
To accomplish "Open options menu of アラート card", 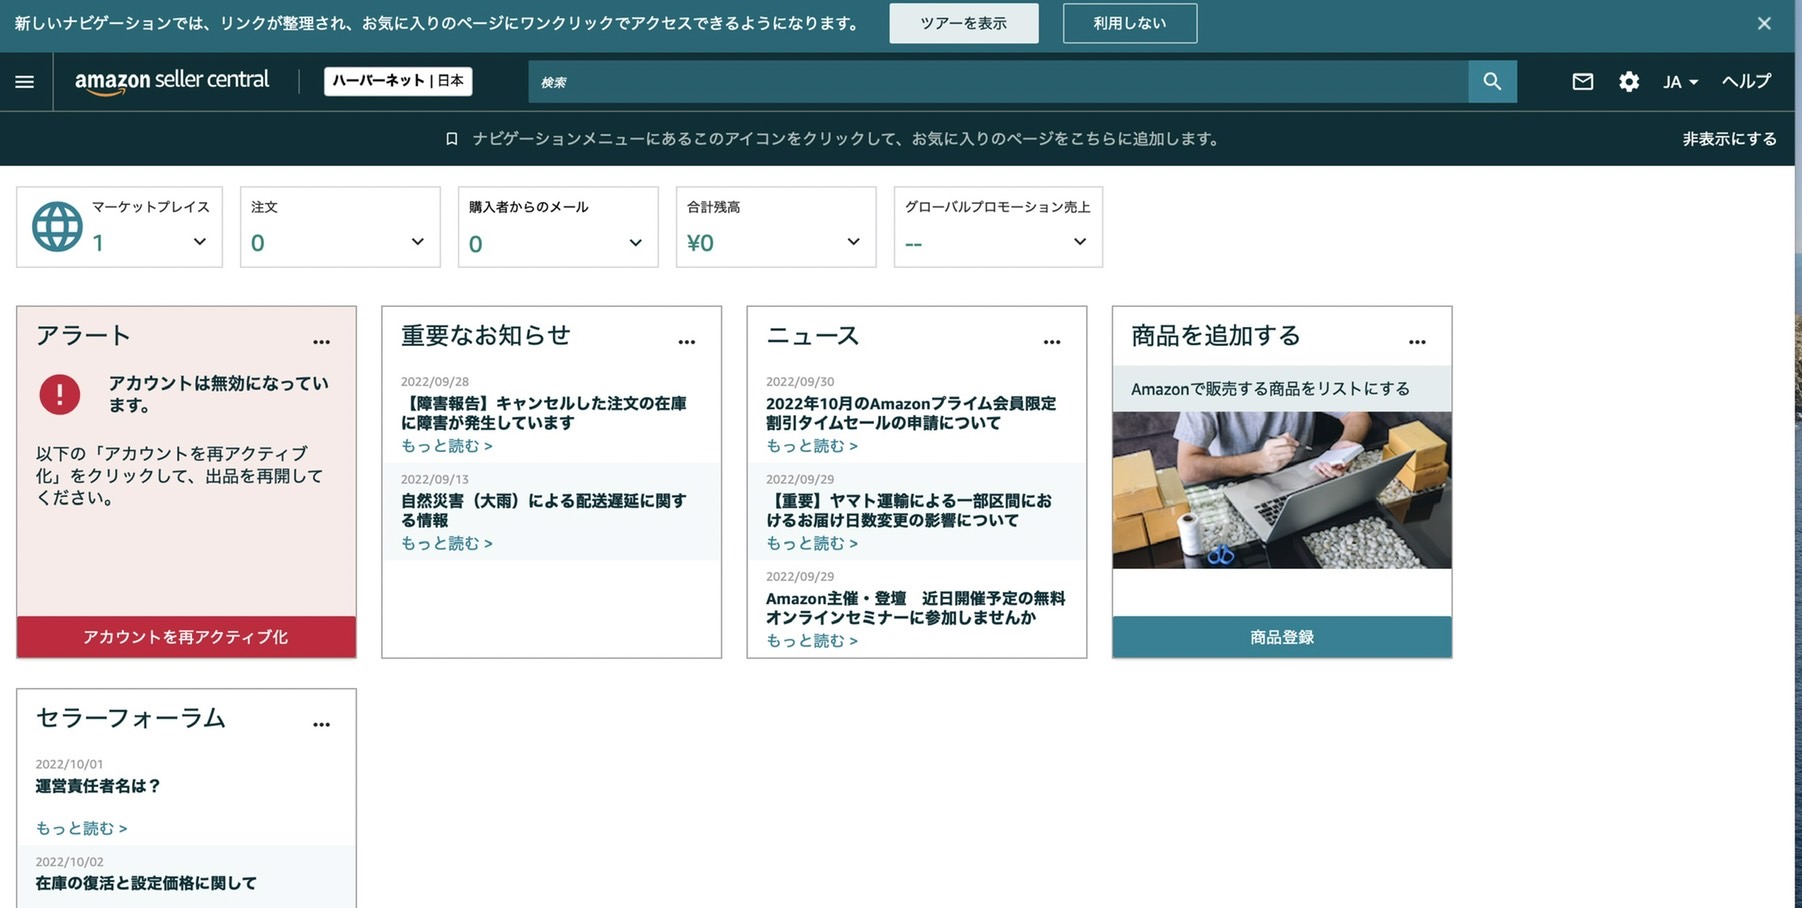I will 321,341.
